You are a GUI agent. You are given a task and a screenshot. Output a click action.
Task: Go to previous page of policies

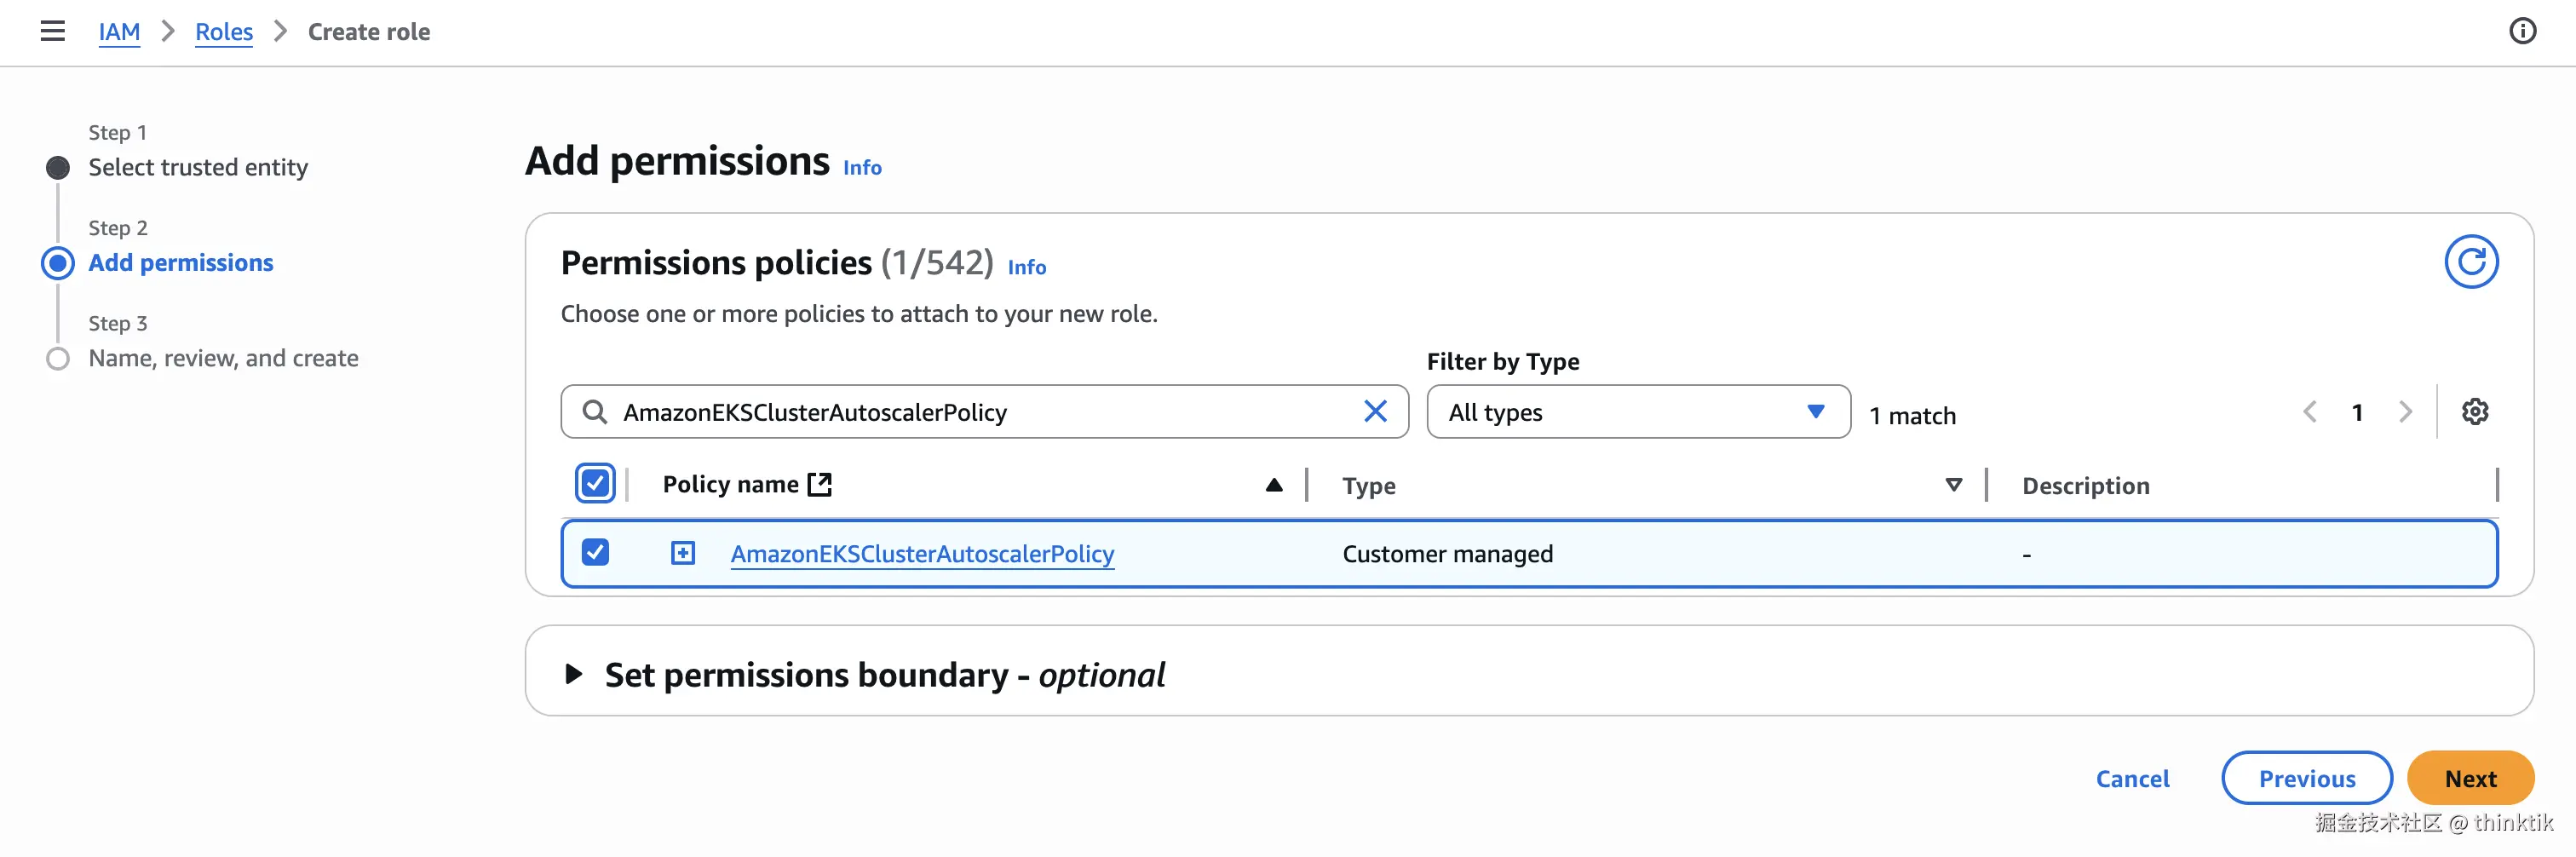tap(2309, 411)
